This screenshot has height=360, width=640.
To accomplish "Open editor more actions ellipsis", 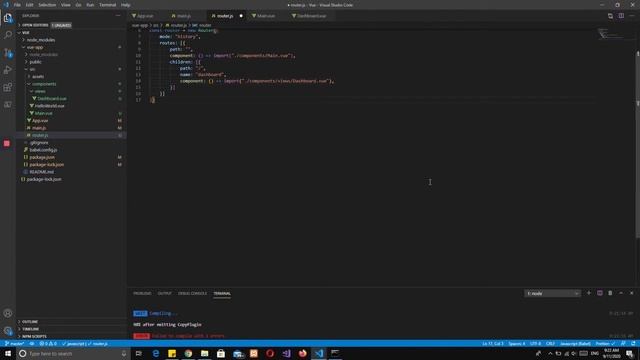I will (631, 16).
